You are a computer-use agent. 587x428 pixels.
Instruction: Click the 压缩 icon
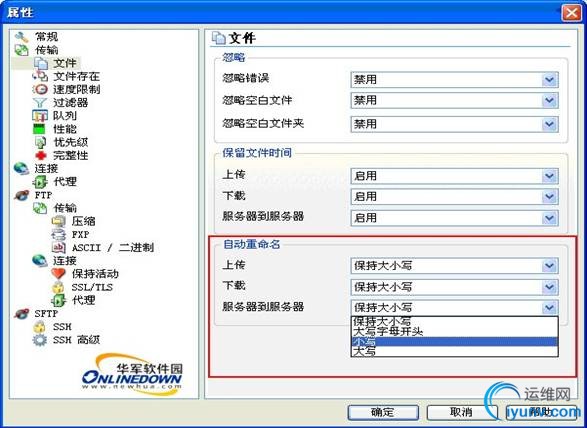coord(59,221)
